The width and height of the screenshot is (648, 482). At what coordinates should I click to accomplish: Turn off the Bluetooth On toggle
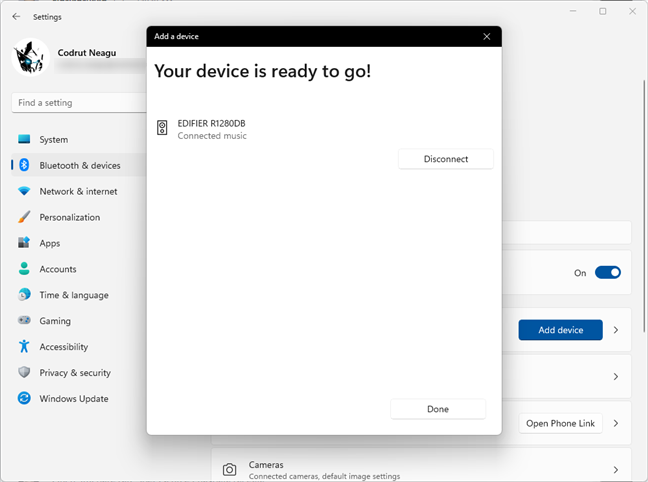pos(608,273)
